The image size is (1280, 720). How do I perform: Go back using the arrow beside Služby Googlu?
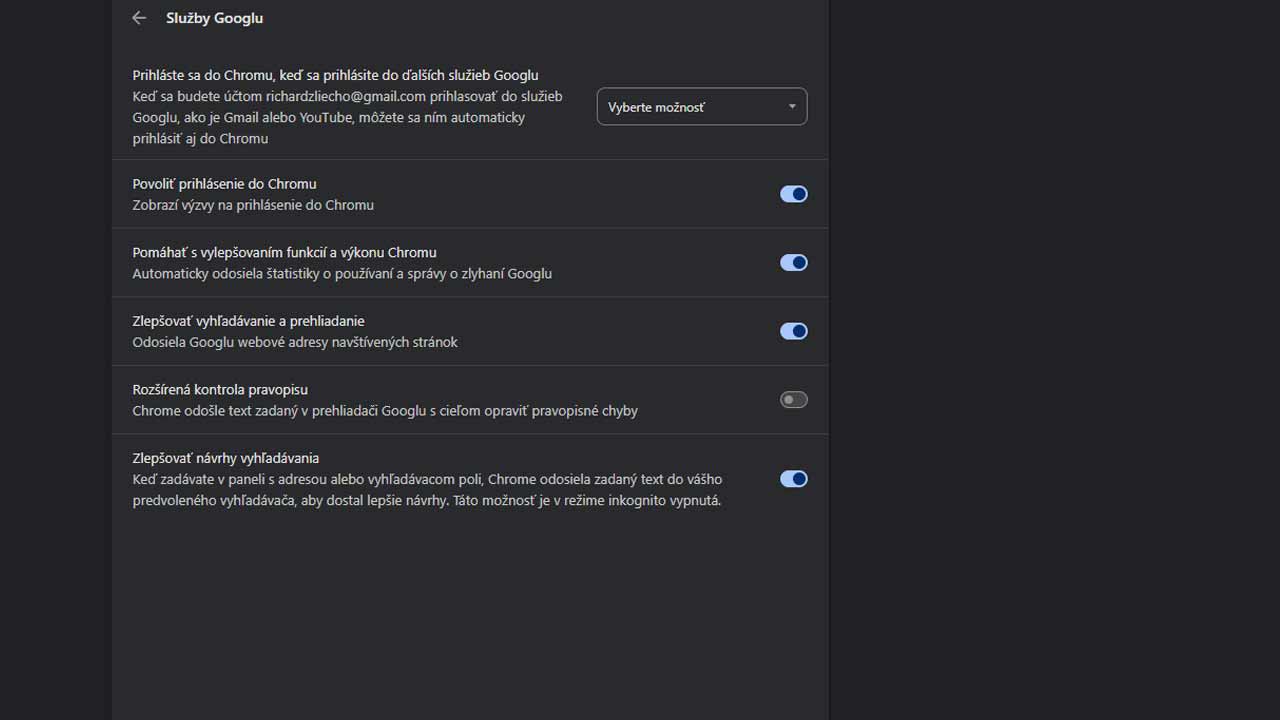pyautogui.click(x=139, y=18)
